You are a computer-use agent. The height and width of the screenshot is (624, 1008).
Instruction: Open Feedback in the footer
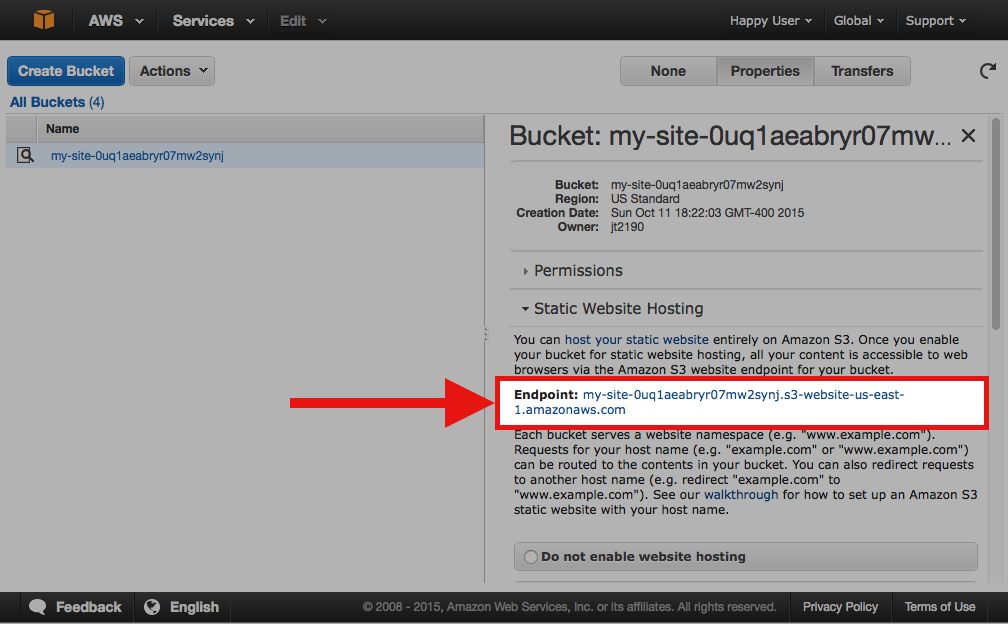click(88, 607)
